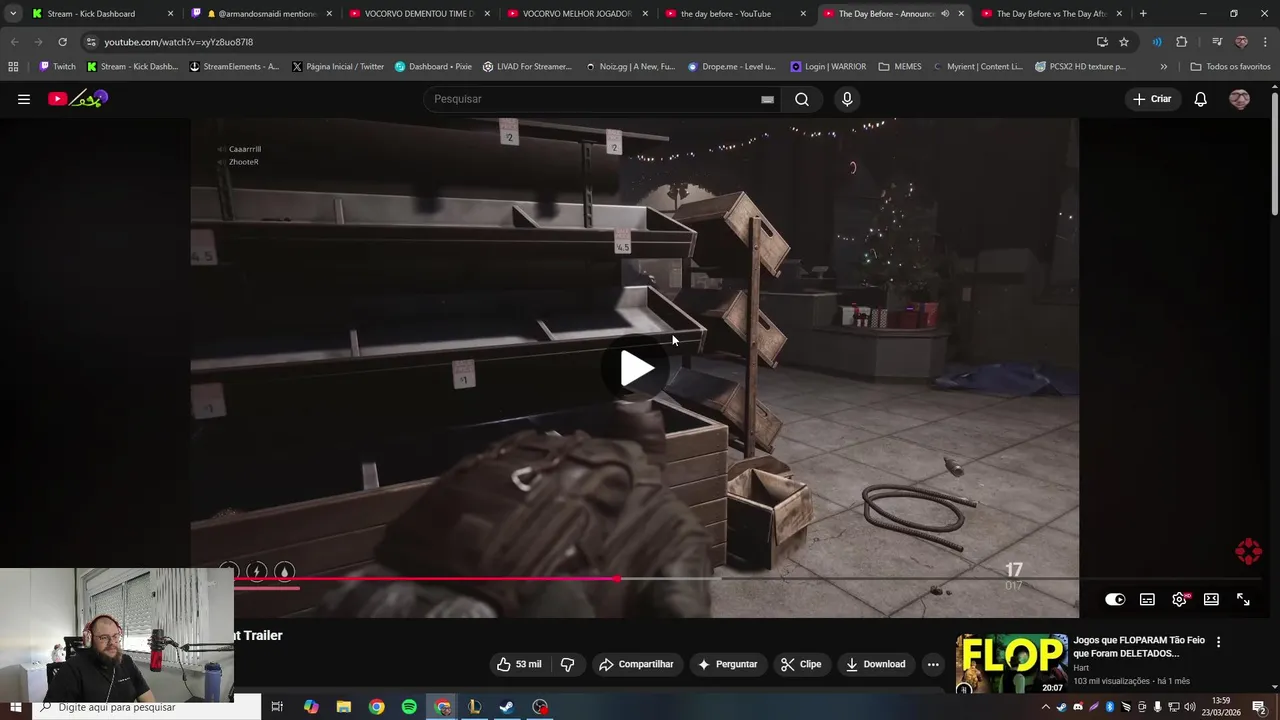
Task: Go back to previous page
Action: [14, 42]
